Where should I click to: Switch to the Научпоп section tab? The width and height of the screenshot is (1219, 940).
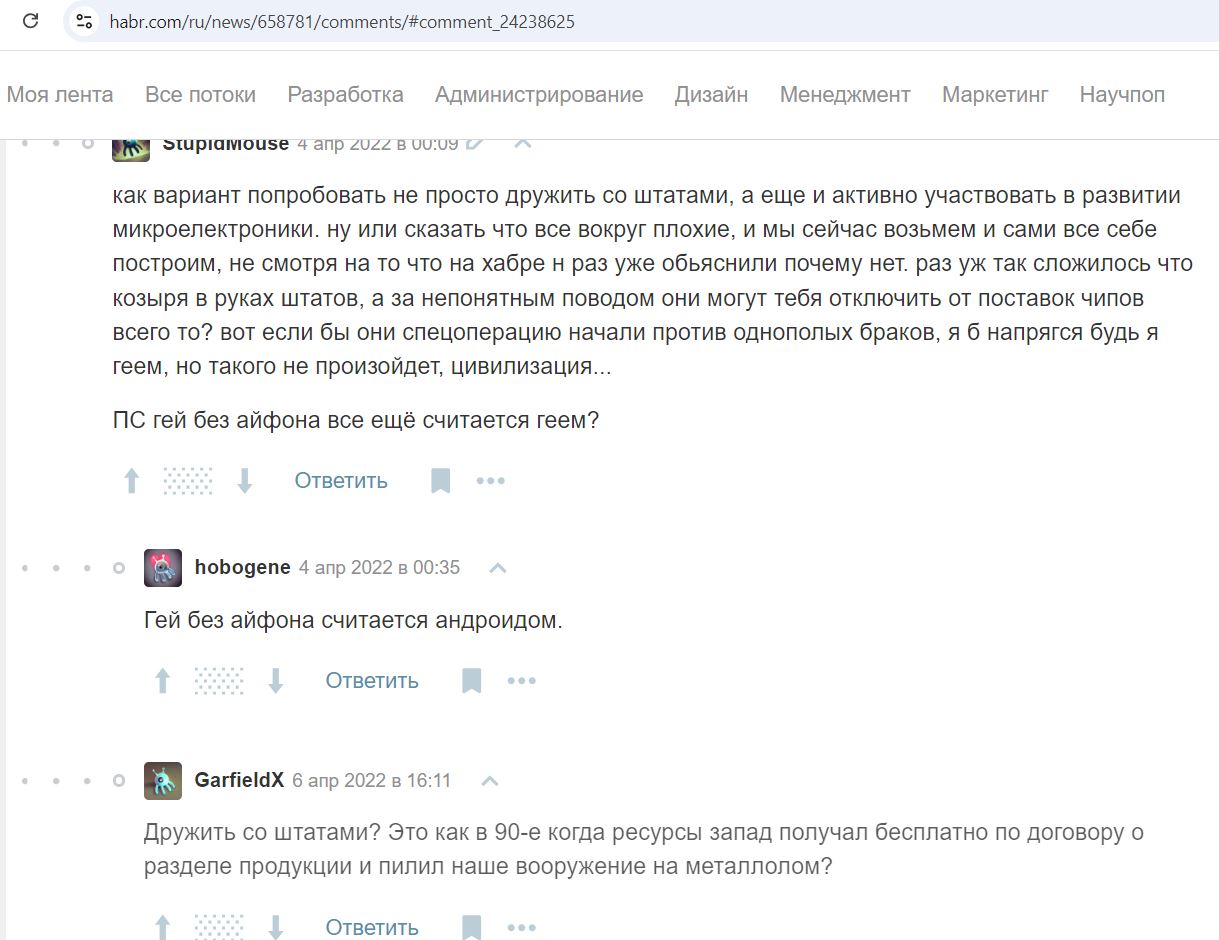click(x=1122, y=95)
